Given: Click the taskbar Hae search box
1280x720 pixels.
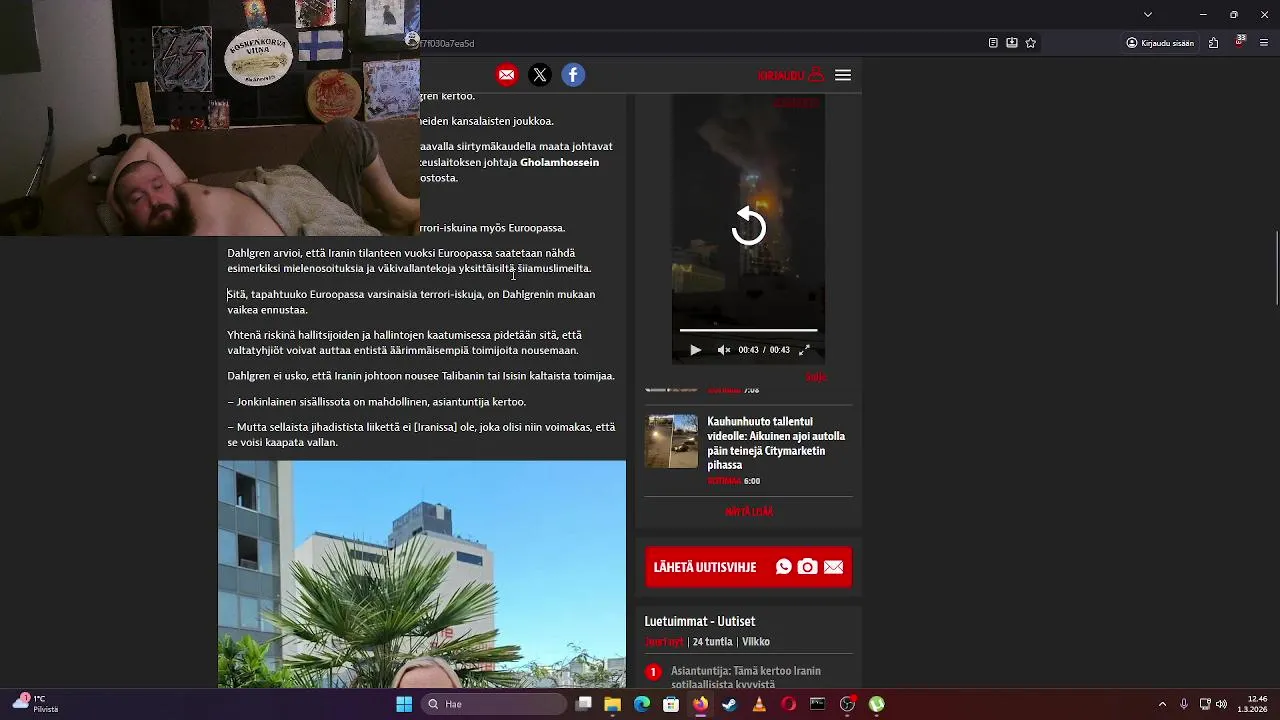Looking at the screenshot, I should [x=495, y=704].
